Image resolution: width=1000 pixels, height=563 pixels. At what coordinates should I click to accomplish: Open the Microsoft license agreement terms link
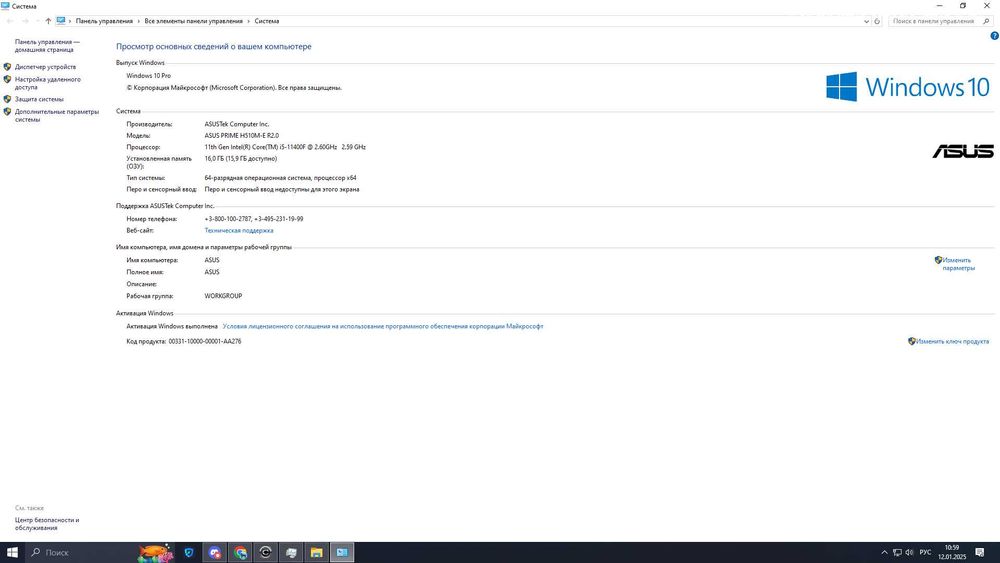(383, 326)
